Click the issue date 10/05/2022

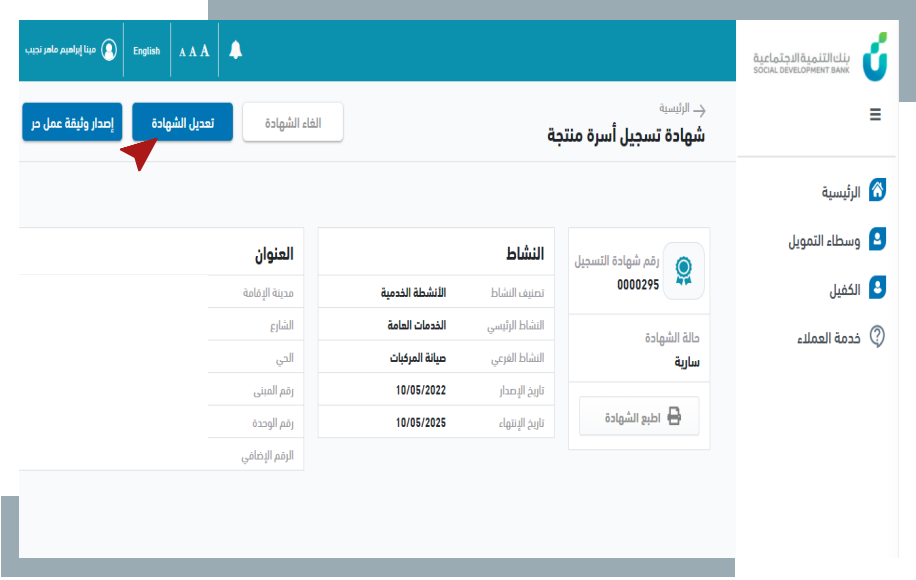421,390
